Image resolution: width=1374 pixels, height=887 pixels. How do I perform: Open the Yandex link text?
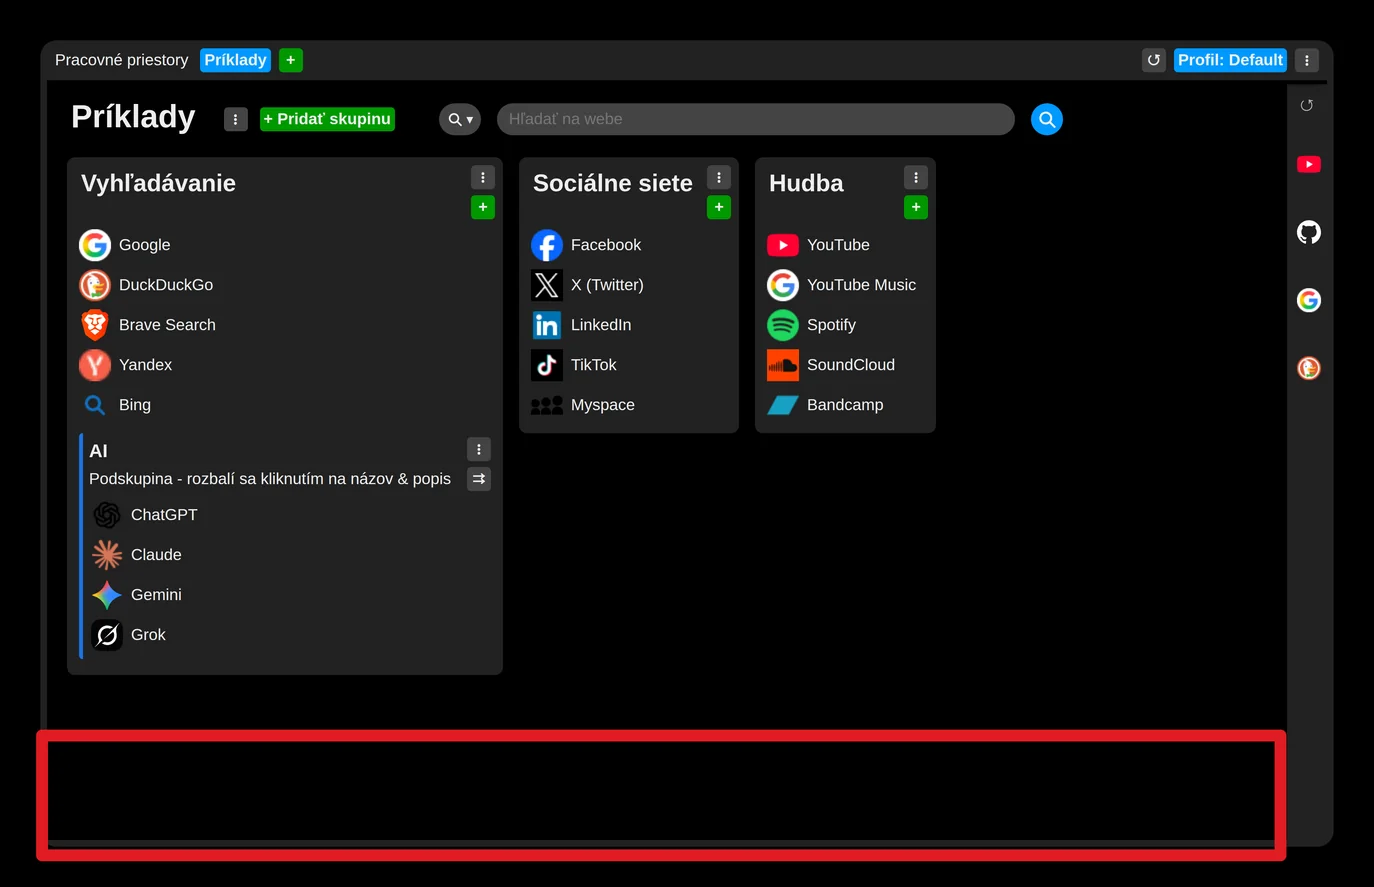[145, 365]
